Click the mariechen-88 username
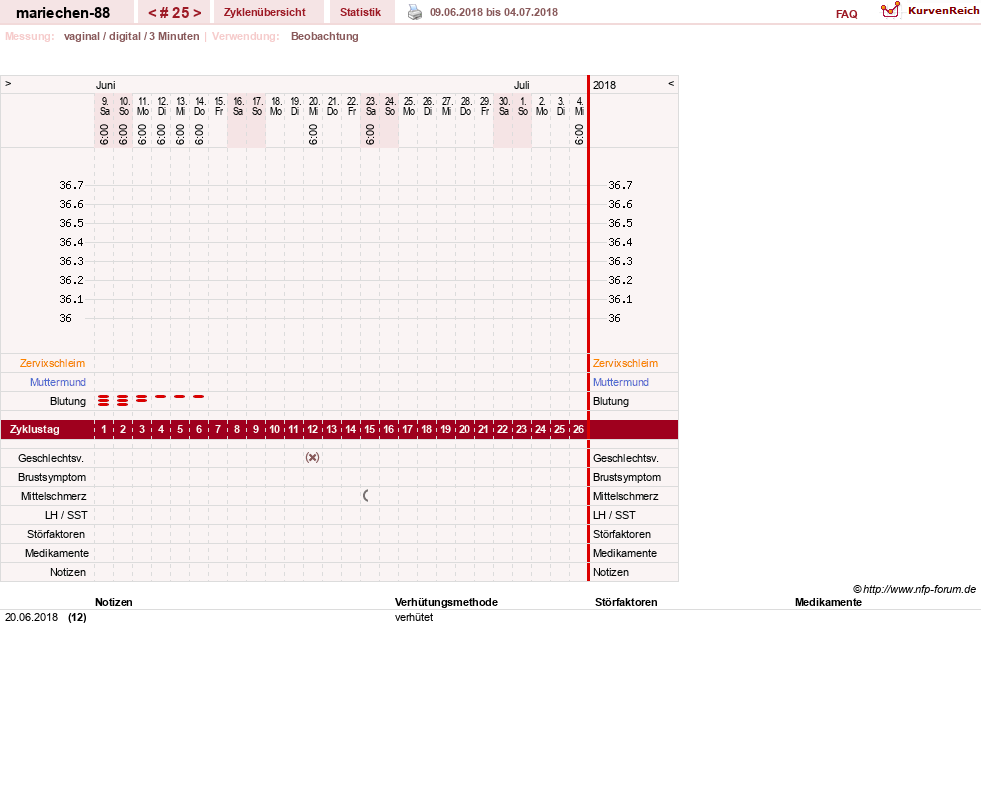The width and height of the screenshot is (981, 801). 63,13
